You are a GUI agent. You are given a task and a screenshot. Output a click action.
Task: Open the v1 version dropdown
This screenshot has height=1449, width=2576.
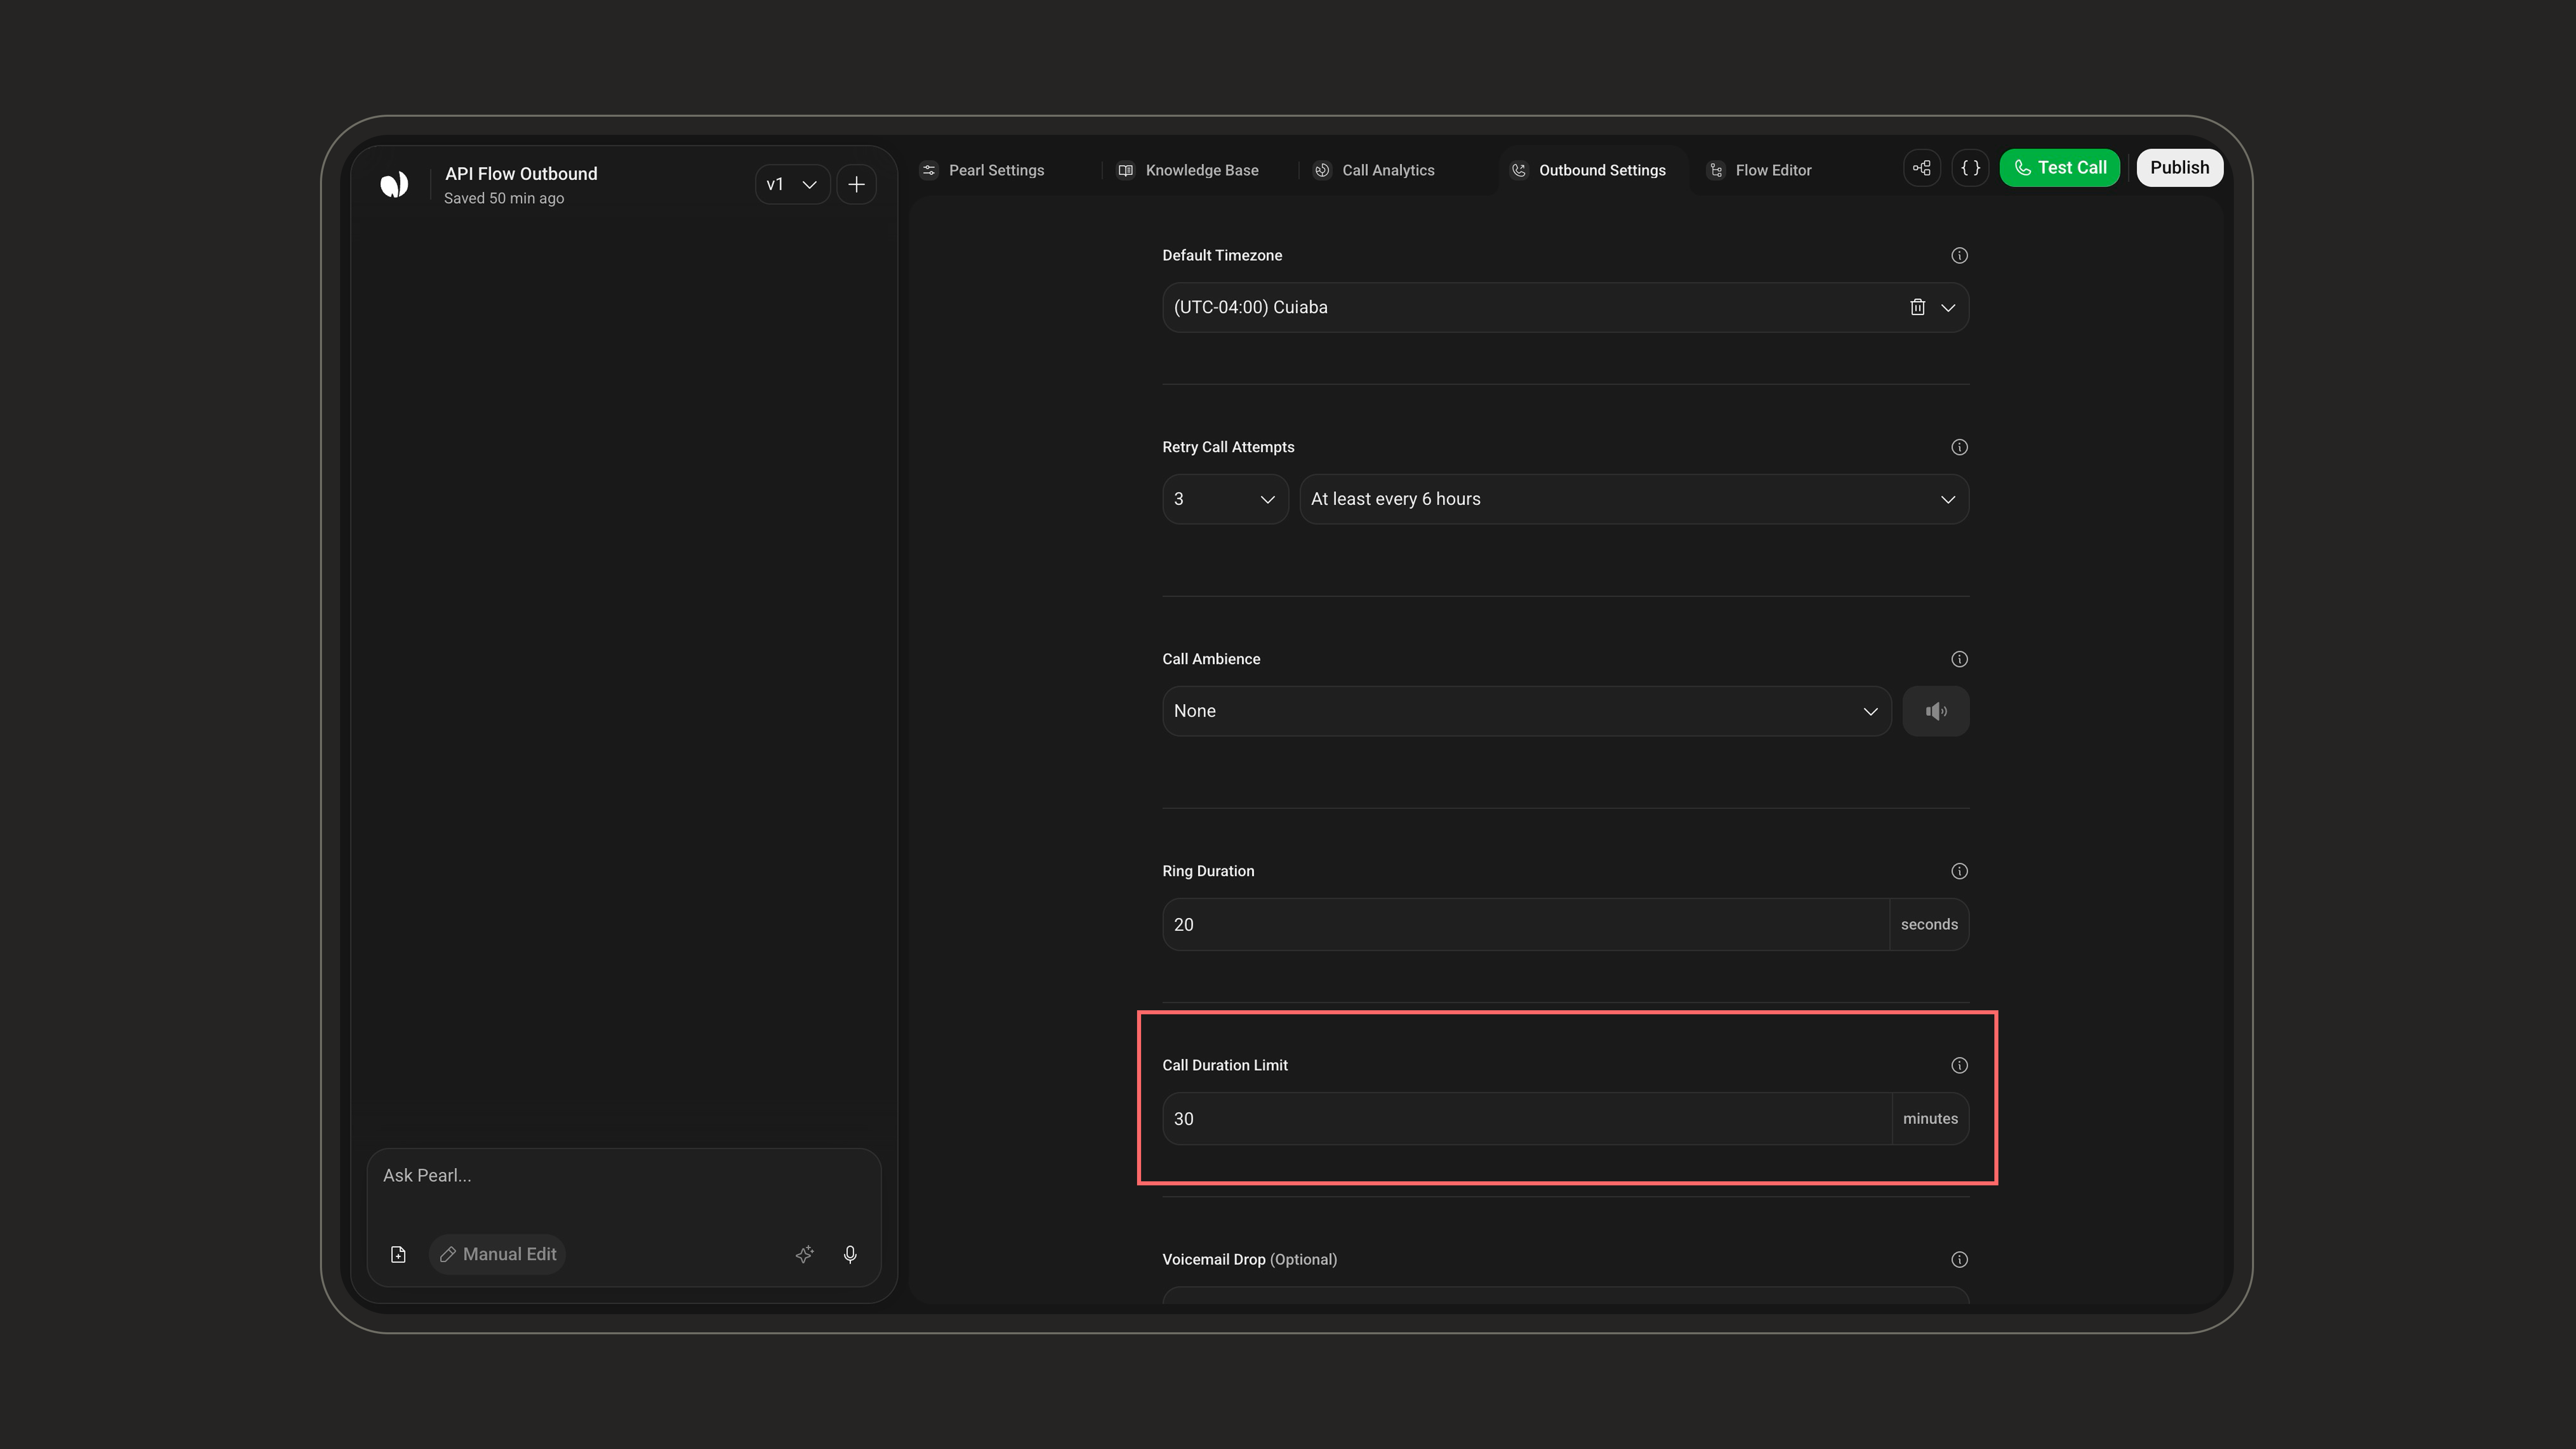click(x=792, y=184)
